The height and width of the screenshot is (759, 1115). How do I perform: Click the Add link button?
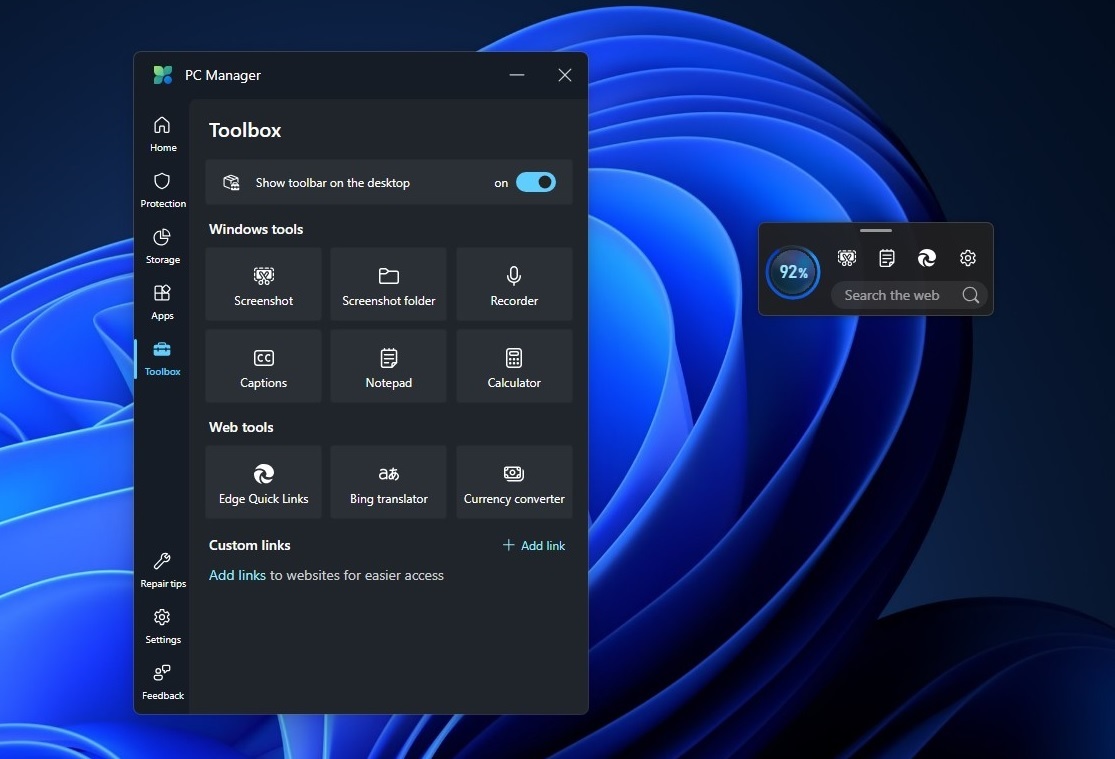point(534,546)
